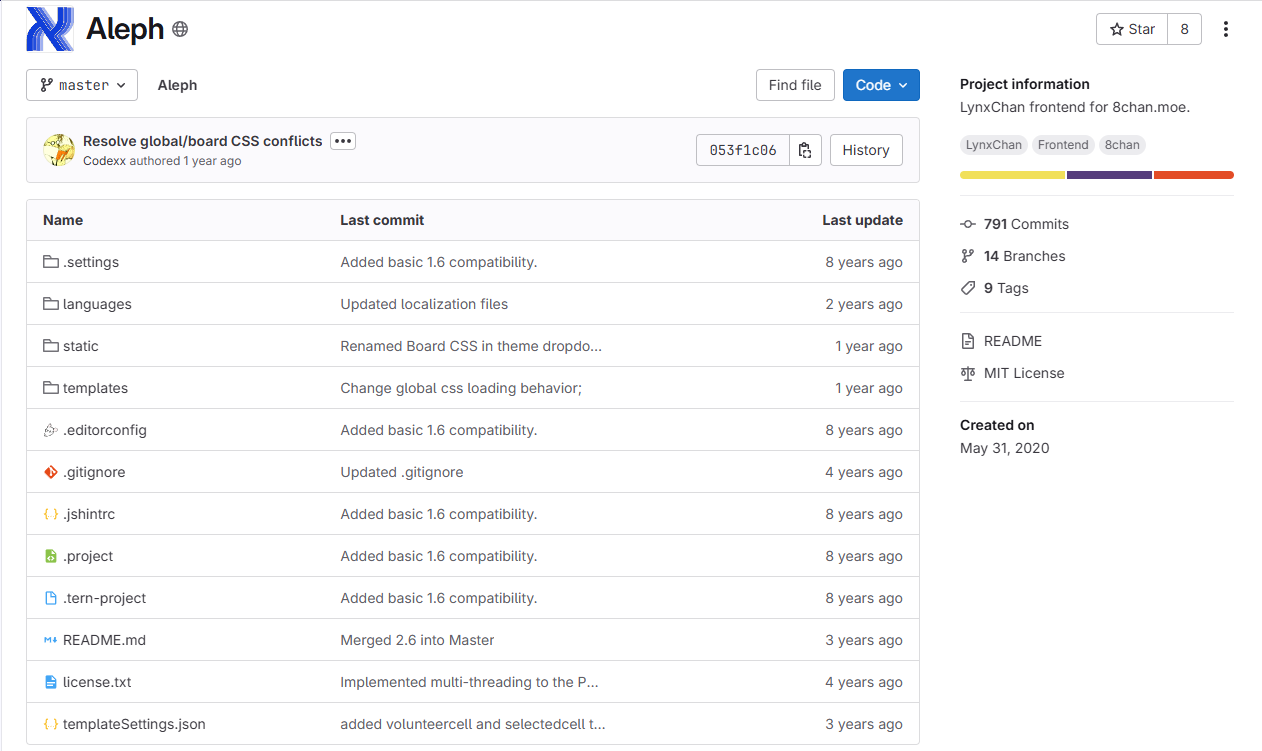Click orange-red segment of language bar
Screen dimensions: 1262x751
point(1194,175)
